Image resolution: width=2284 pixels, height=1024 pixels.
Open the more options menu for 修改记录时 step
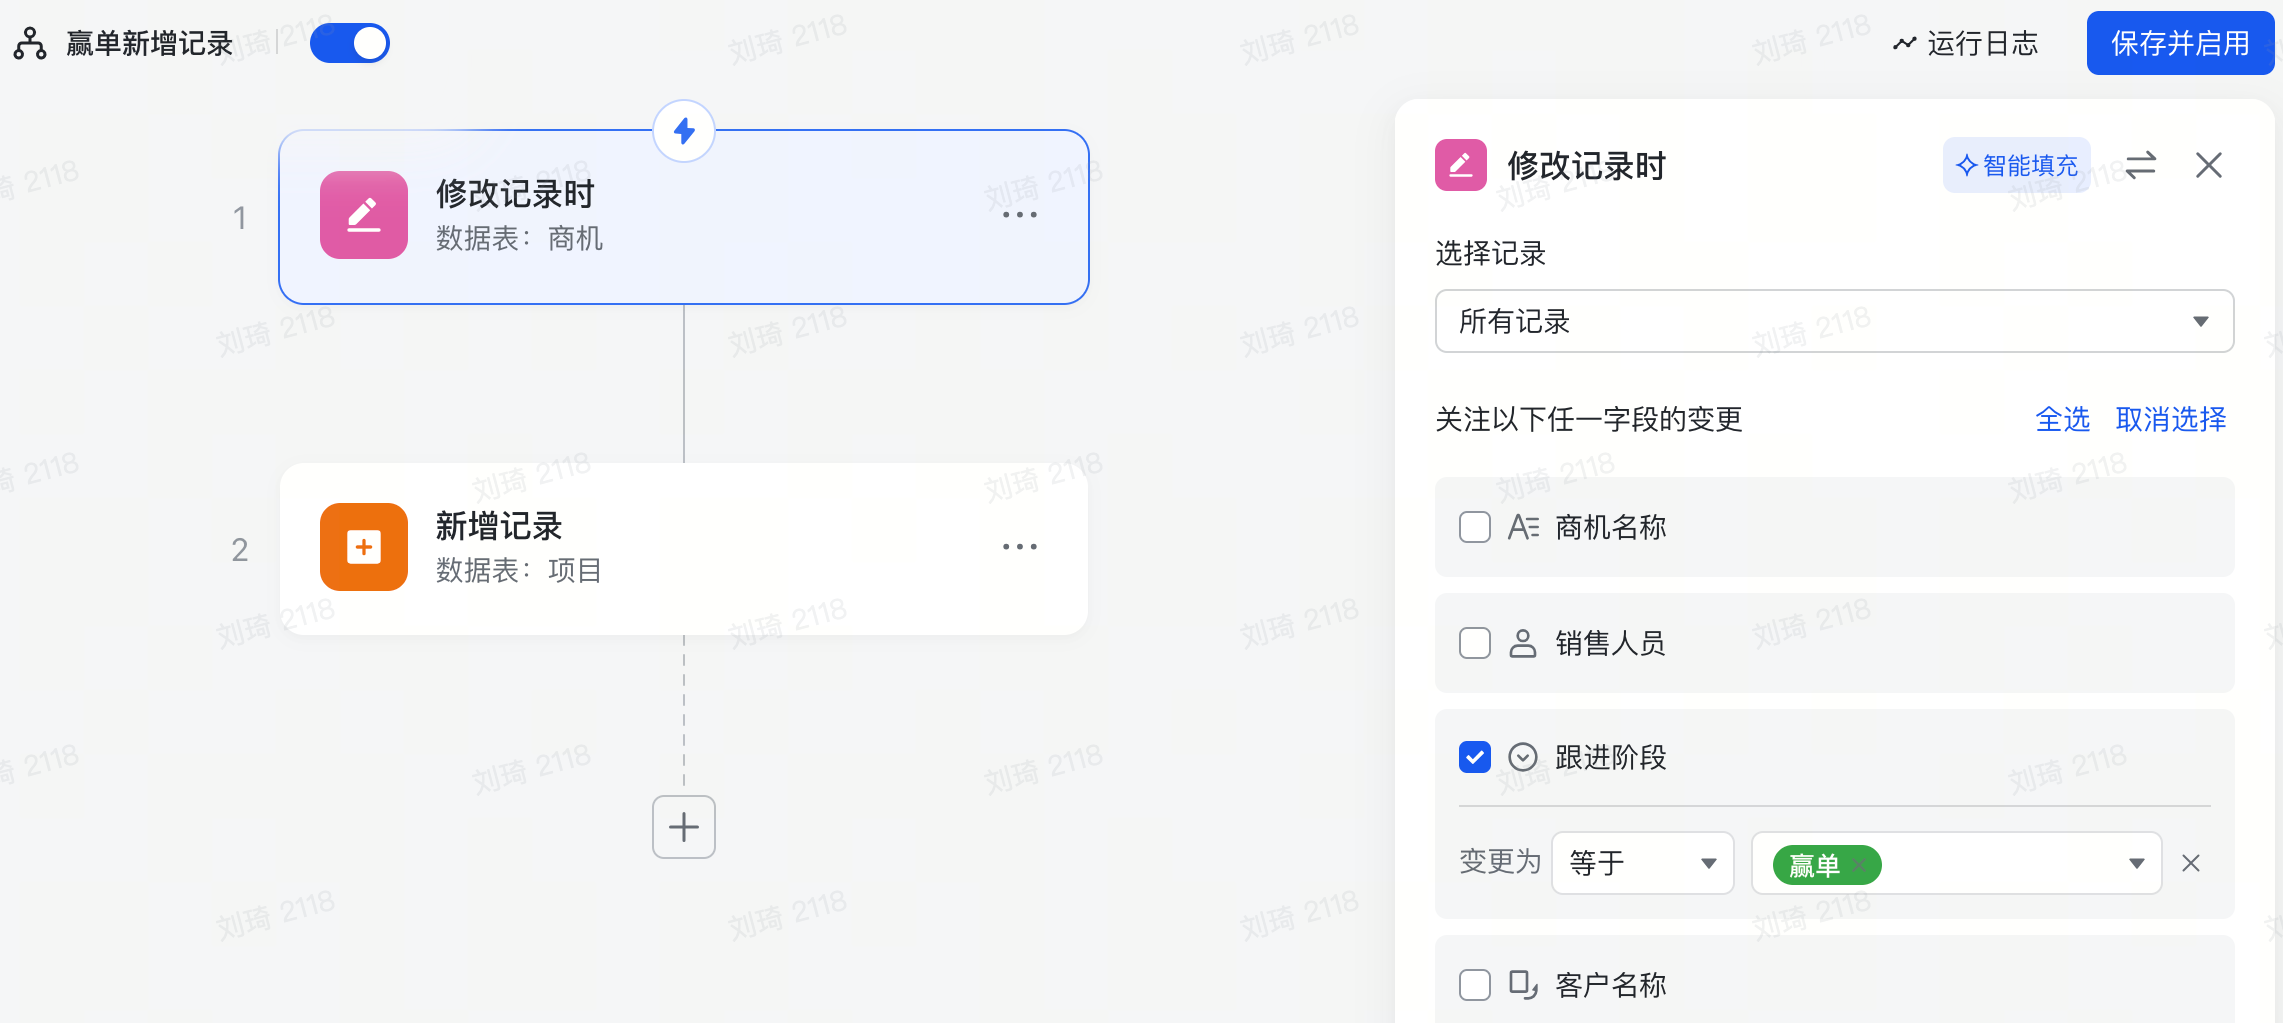pos(1019,215)
